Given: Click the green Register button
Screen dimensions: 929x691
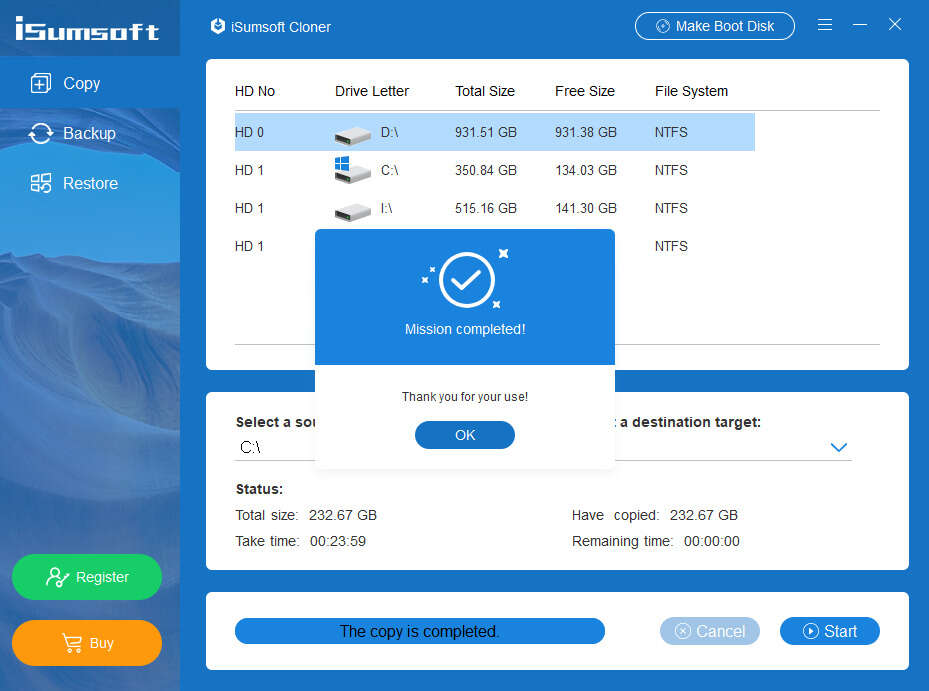Looking at the screenshot, I should (x=87, y=577).
